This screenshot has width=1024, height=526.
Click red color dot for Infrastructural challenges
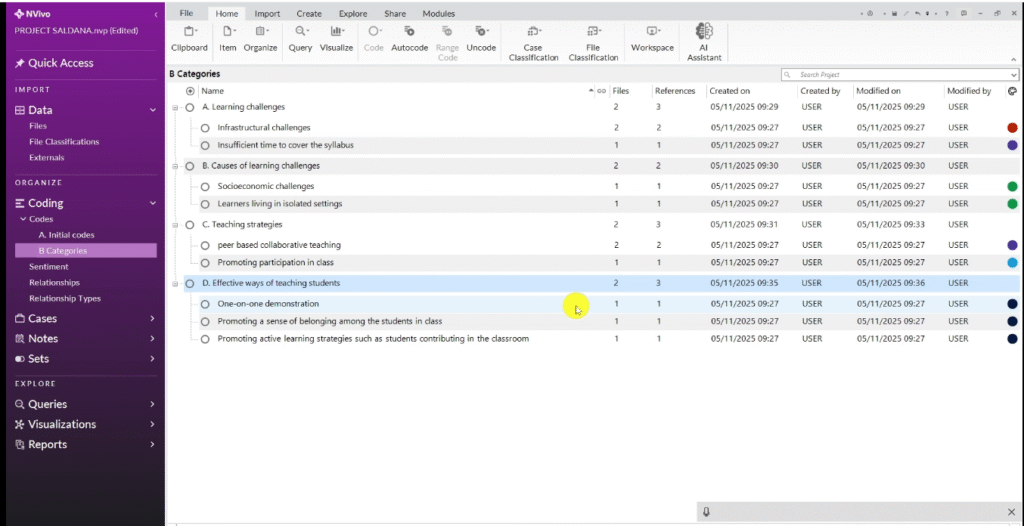click(x=1012, y=128)
